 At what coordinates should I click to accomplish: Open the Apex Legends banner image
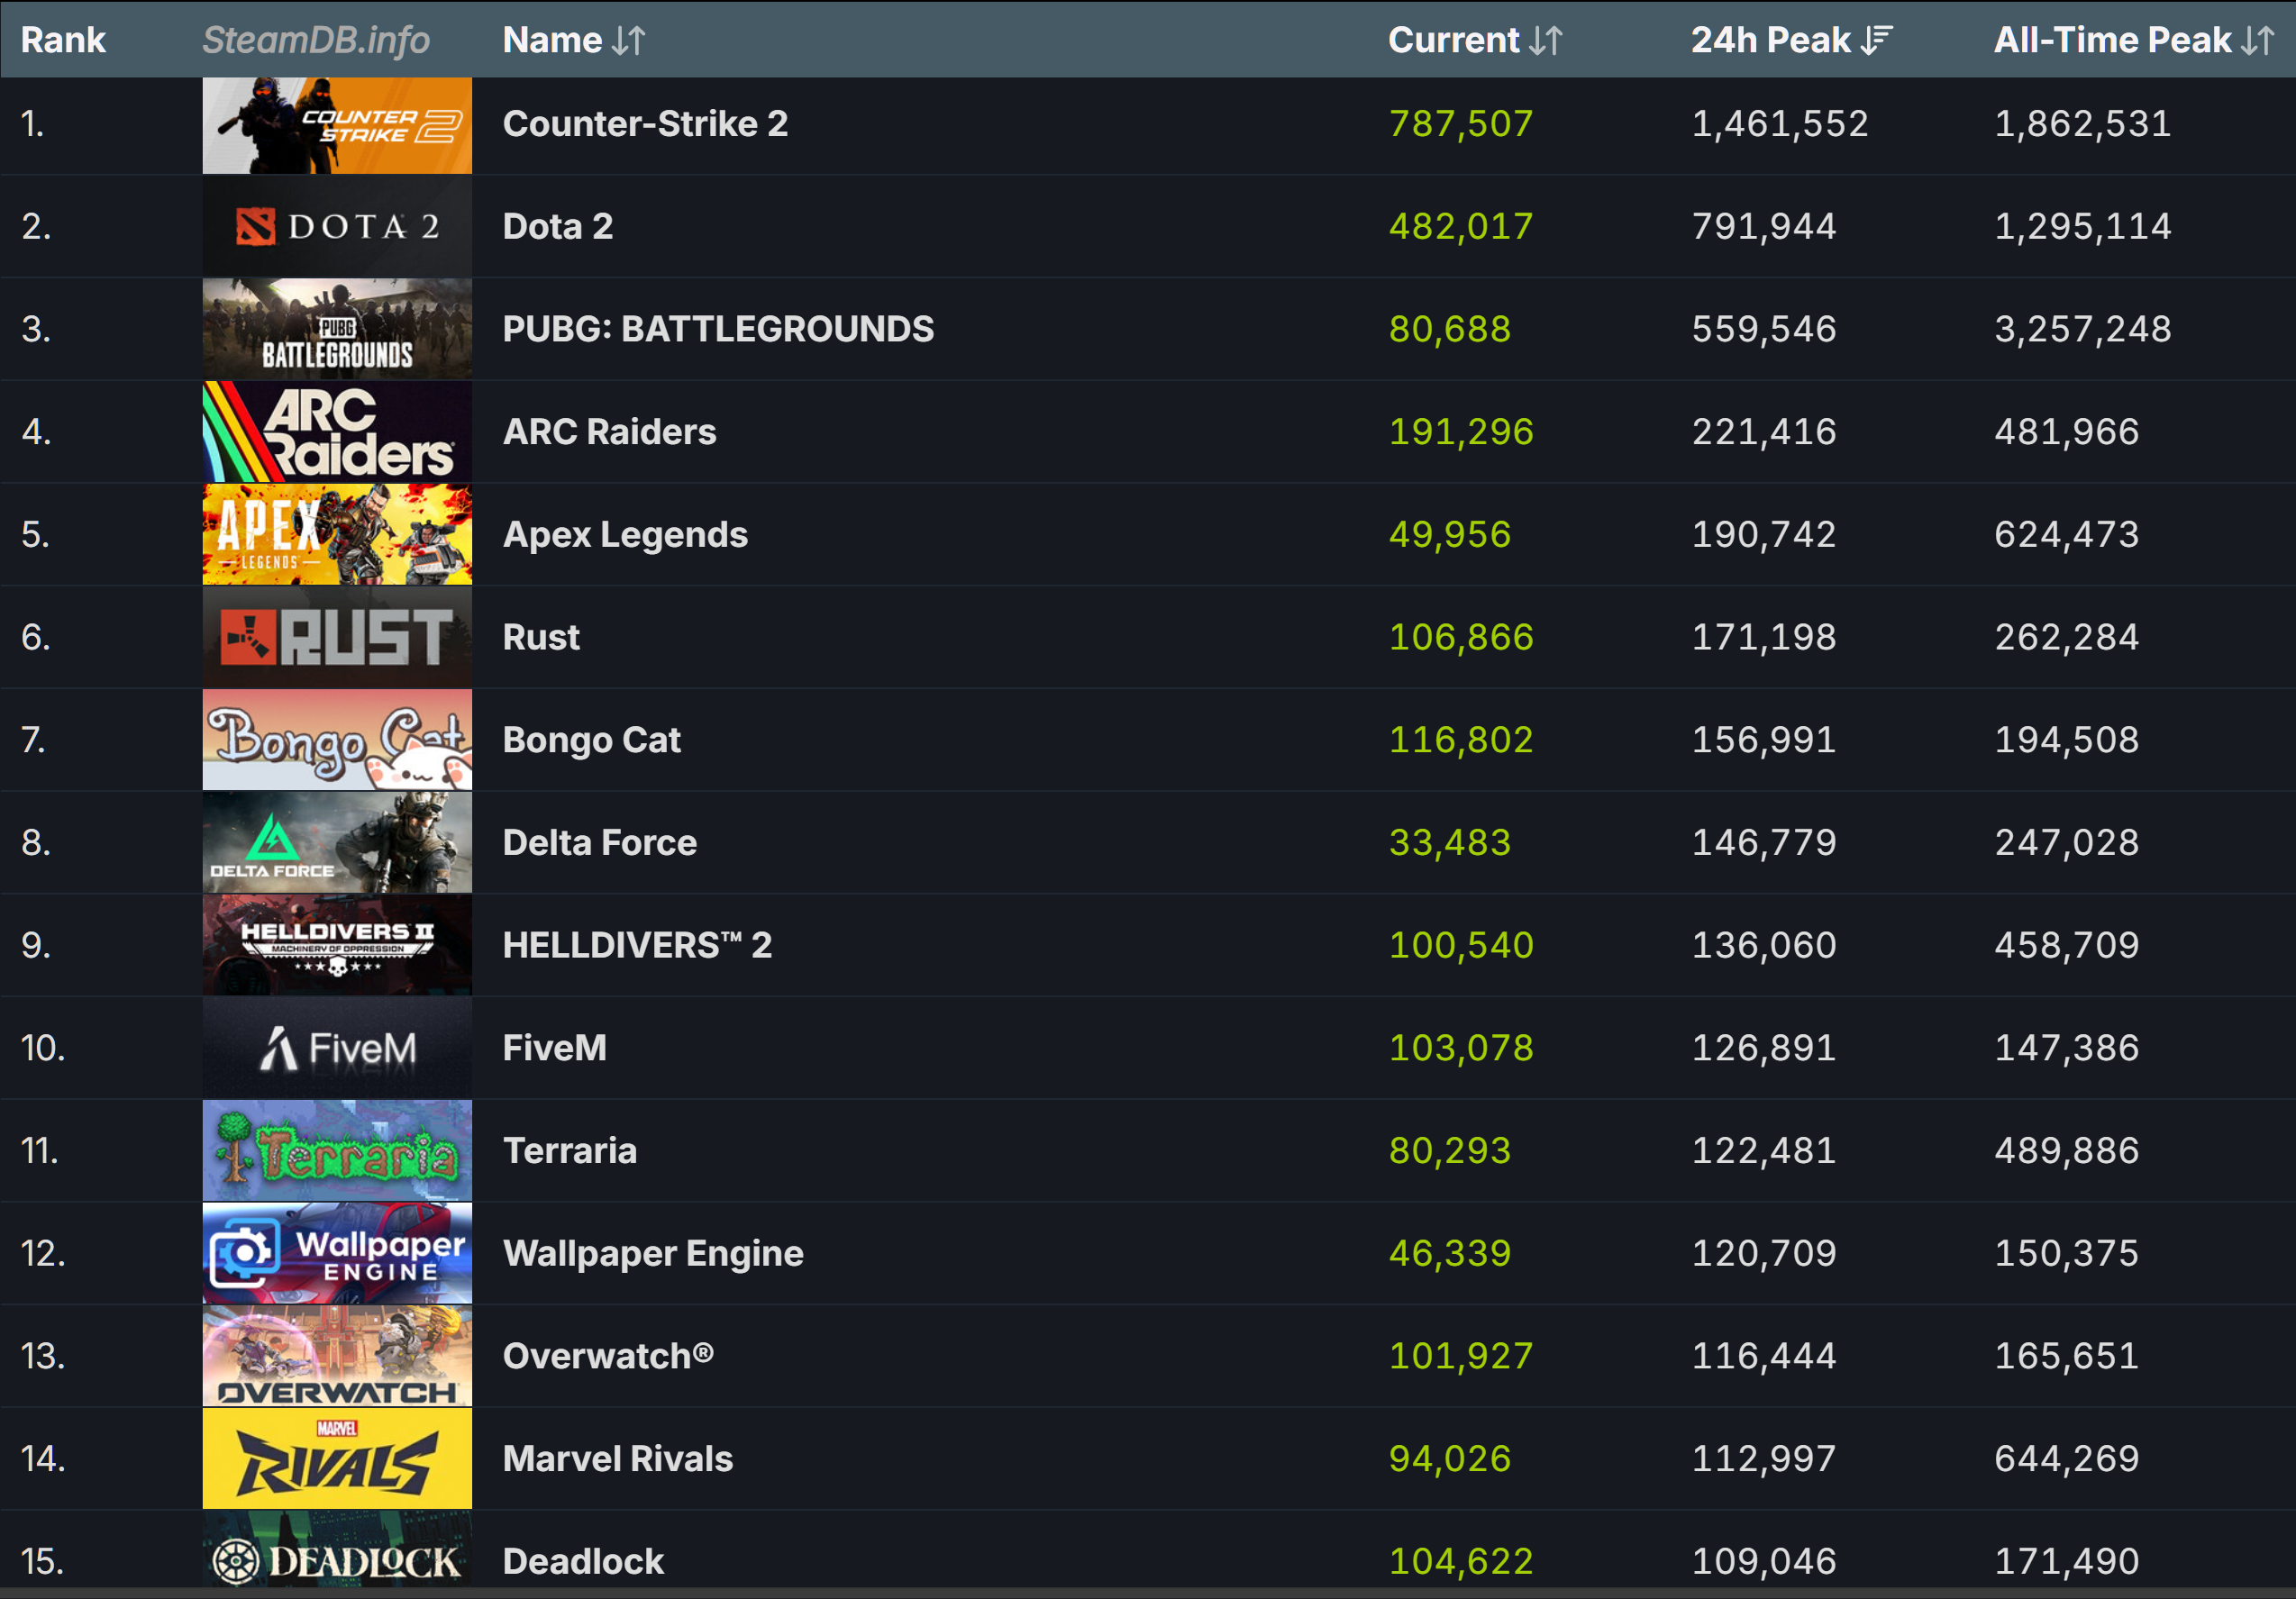click(x=337, y=535)
